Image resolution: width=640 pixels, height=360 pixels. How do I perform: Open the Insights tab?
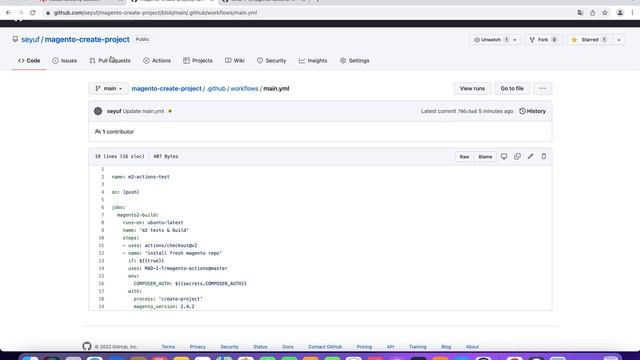click(313, 60)
